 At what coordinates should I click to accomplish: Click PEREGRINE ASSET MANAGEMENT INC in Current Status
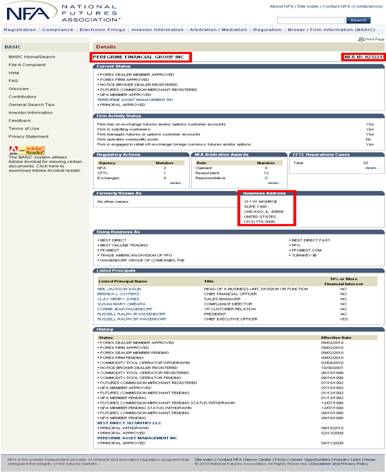(135, 100)
